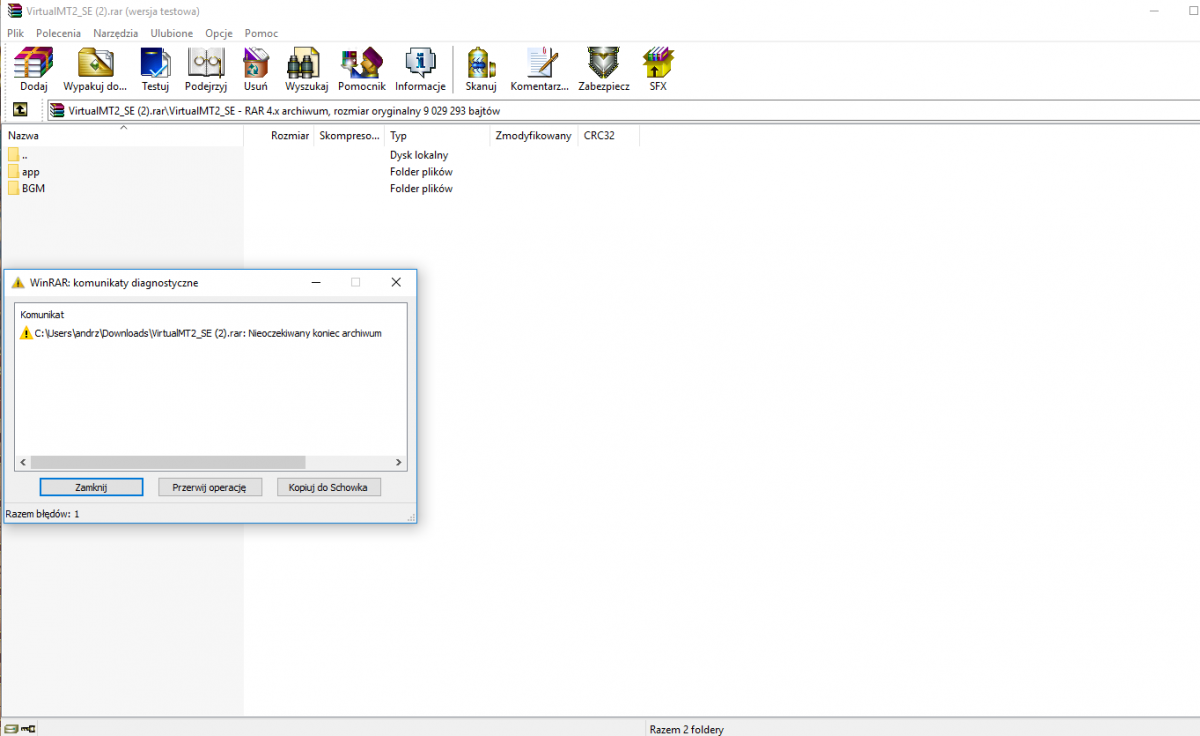Click the "Razem 2 foldery" status text
The image size is (1200, 736).
(x=686, y=730)
